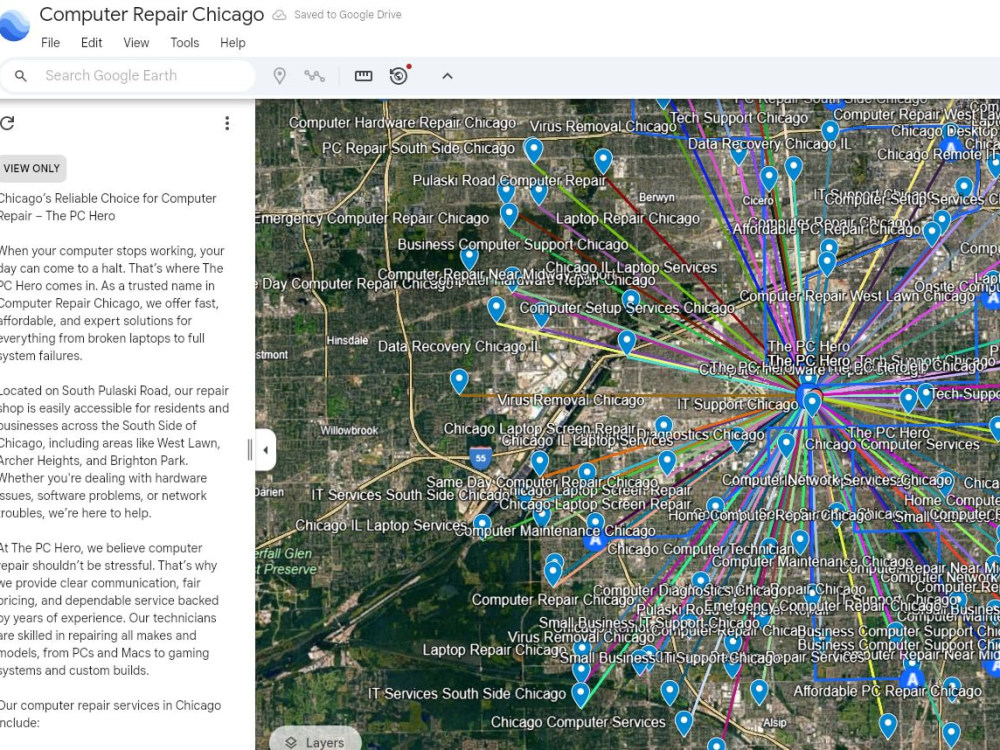Open the Tools menu
The height and width of the screenshot is (750, 1000).
(184, 43)
